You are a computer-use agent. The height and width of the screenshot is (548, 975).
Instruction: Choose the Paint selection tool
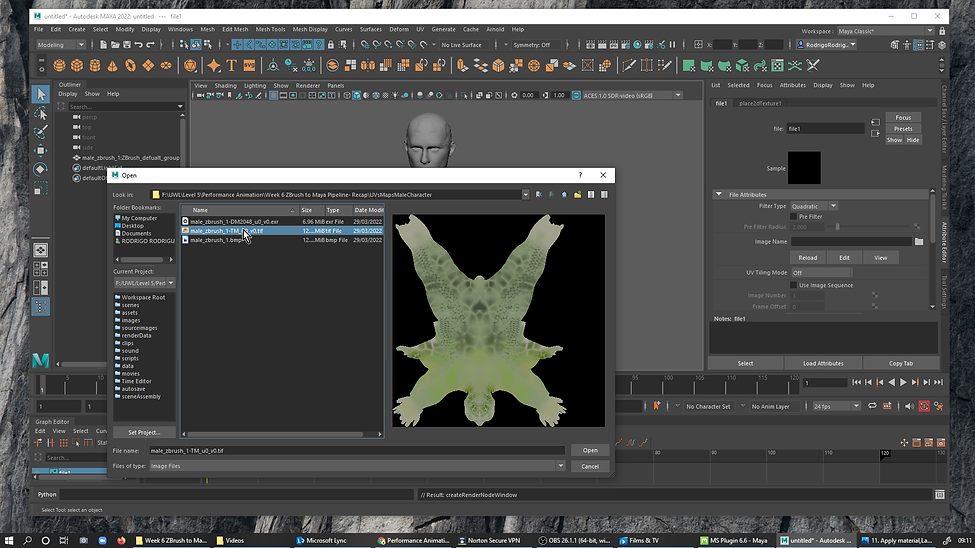41,132
